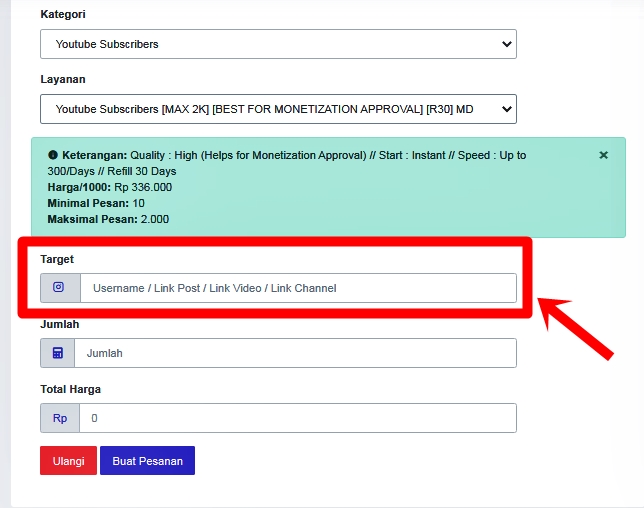Click the Instagram icon beside Target
644x508 pixels.
point(60,288)
